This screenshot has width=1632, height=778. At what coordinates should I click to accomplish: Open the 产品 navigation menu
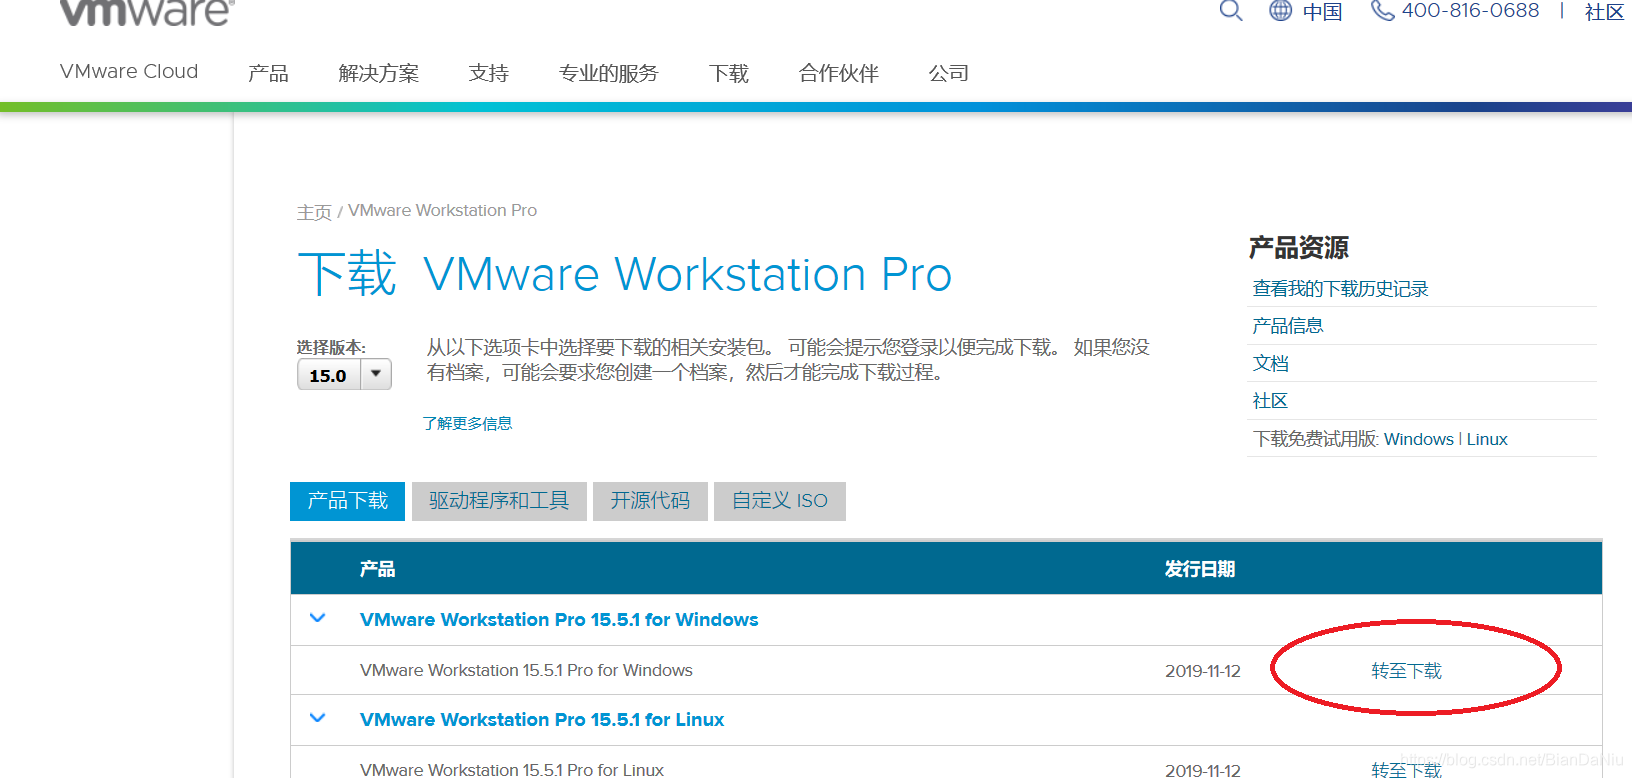(x=268, y=73)
